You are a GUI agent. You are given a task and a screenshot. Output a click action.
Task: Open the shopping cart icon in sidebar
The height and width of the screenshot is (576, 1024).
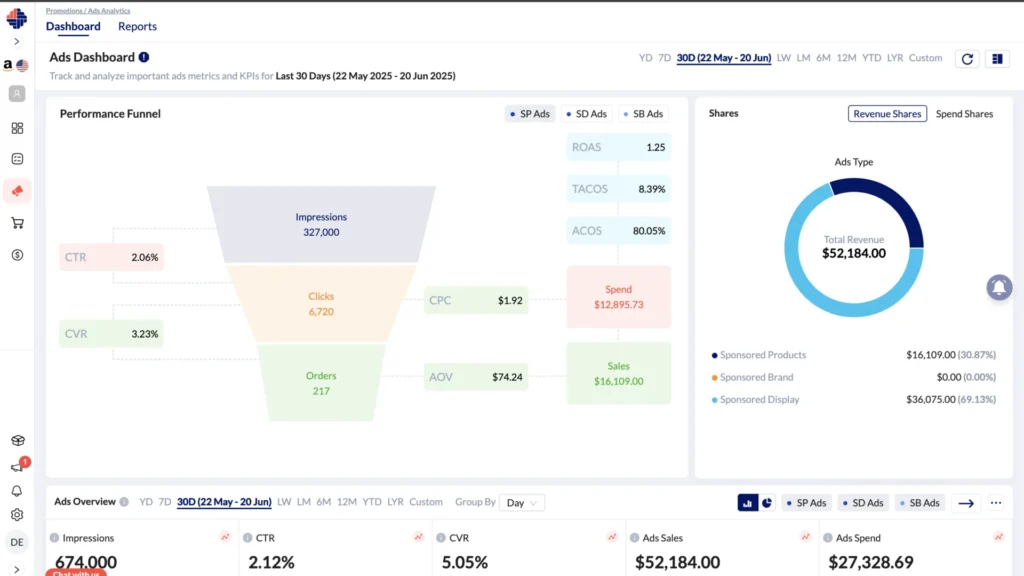point(17,223)
